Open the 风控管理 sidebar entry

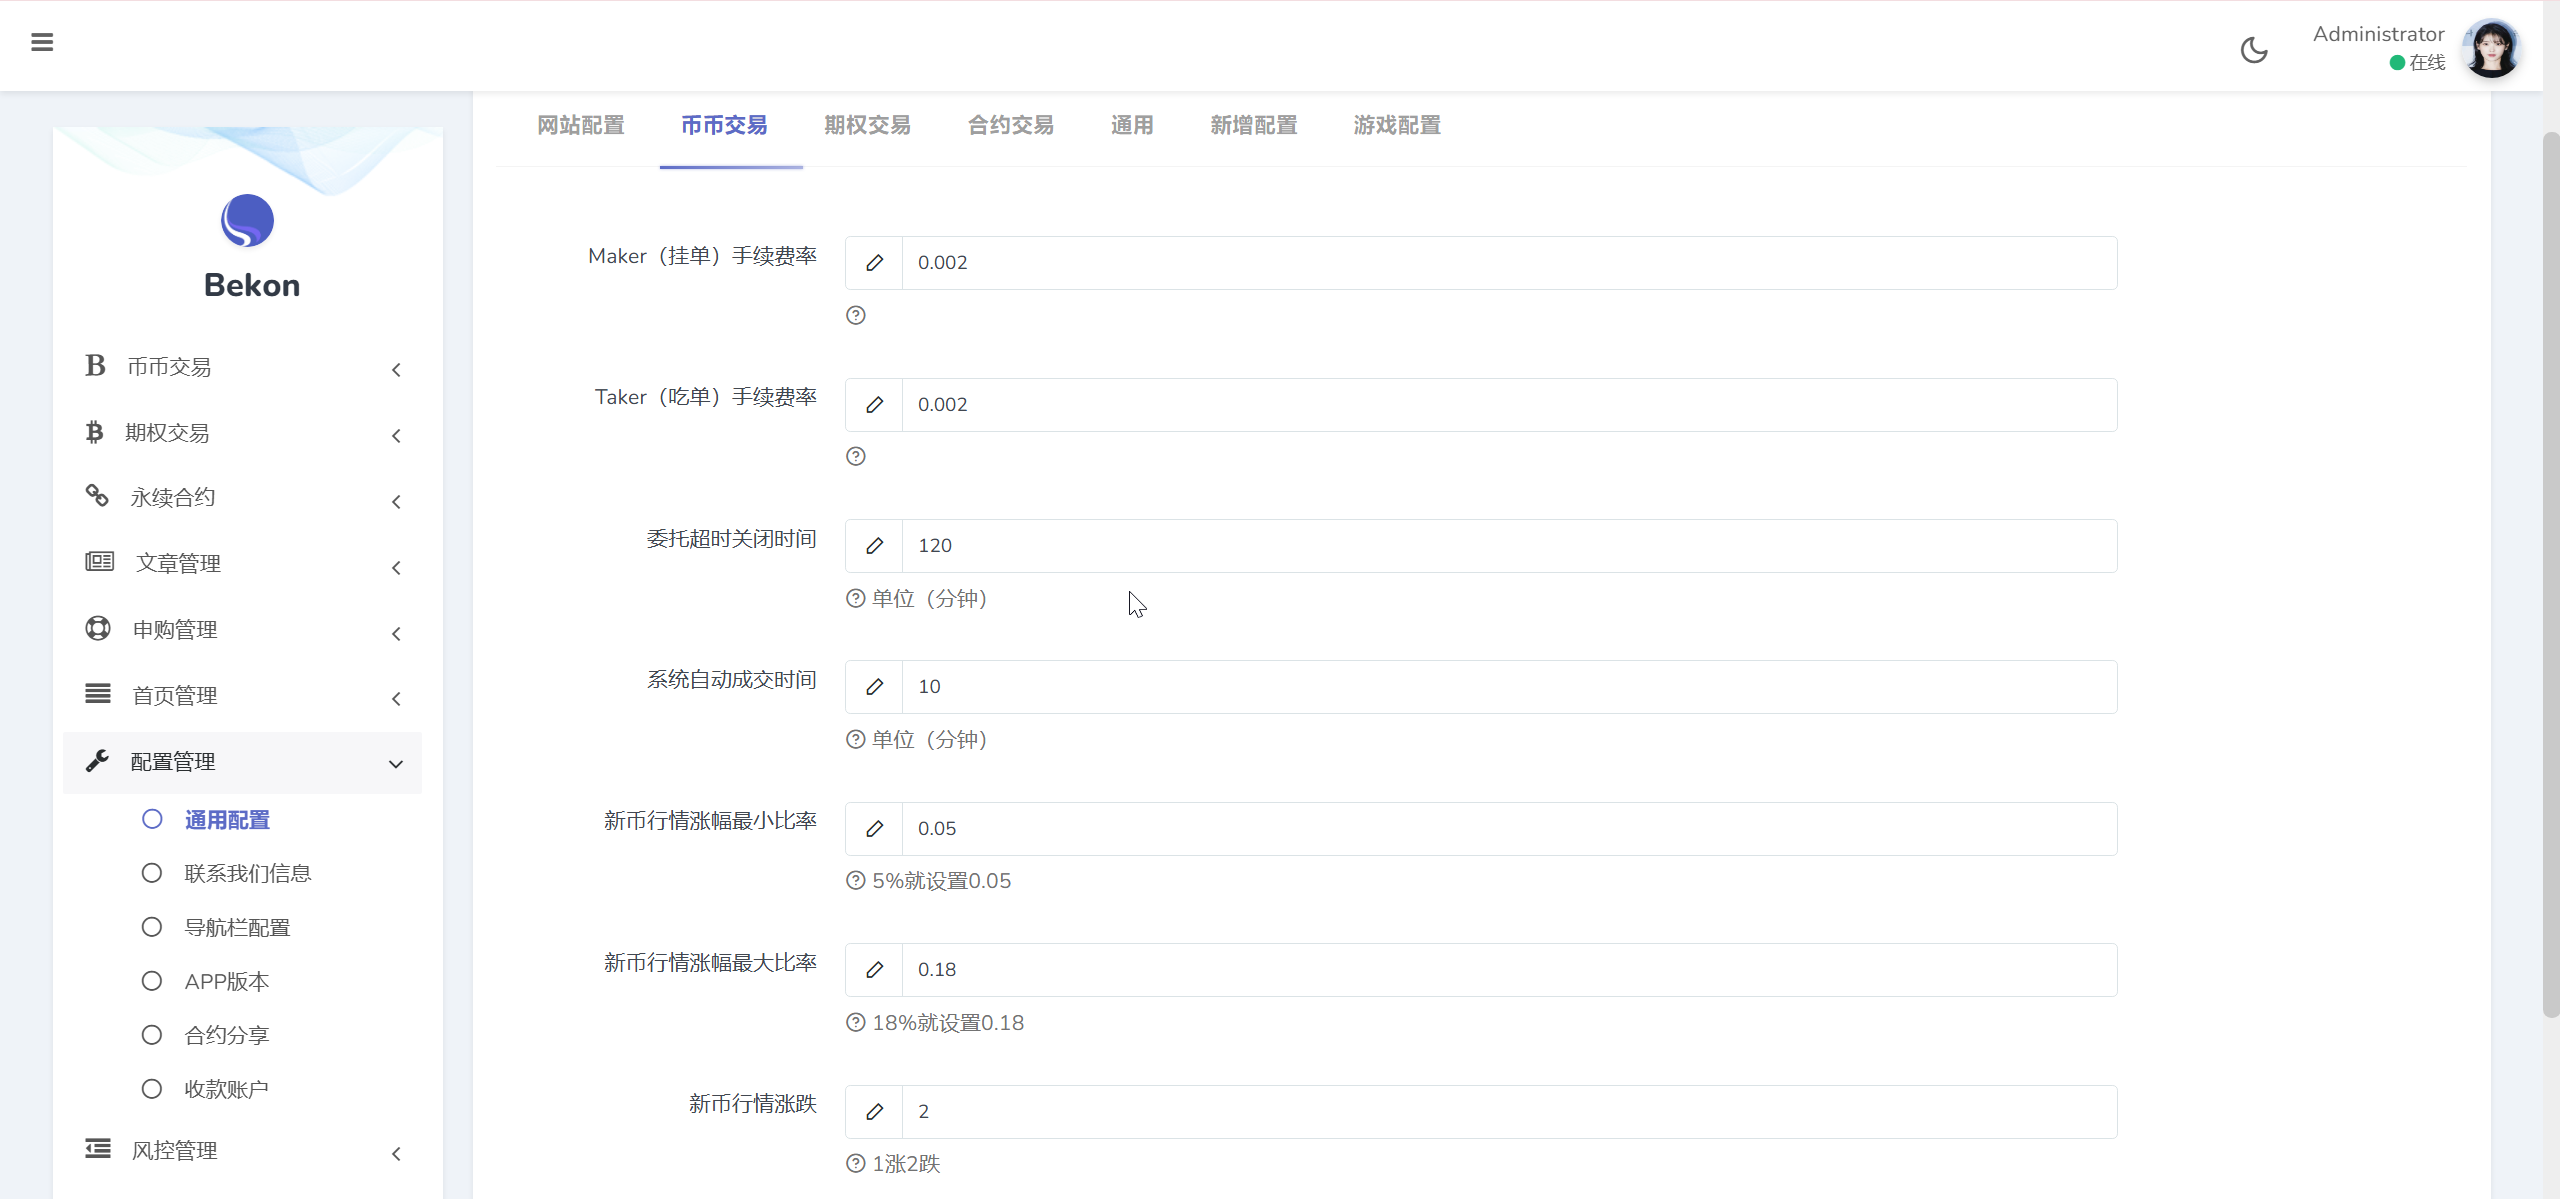(175, 1149)
